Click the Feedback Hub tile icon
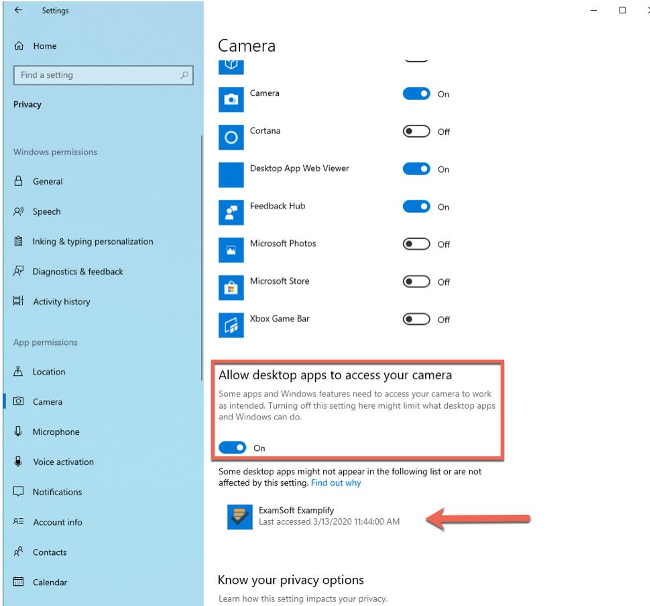 (x=231, y=212)
